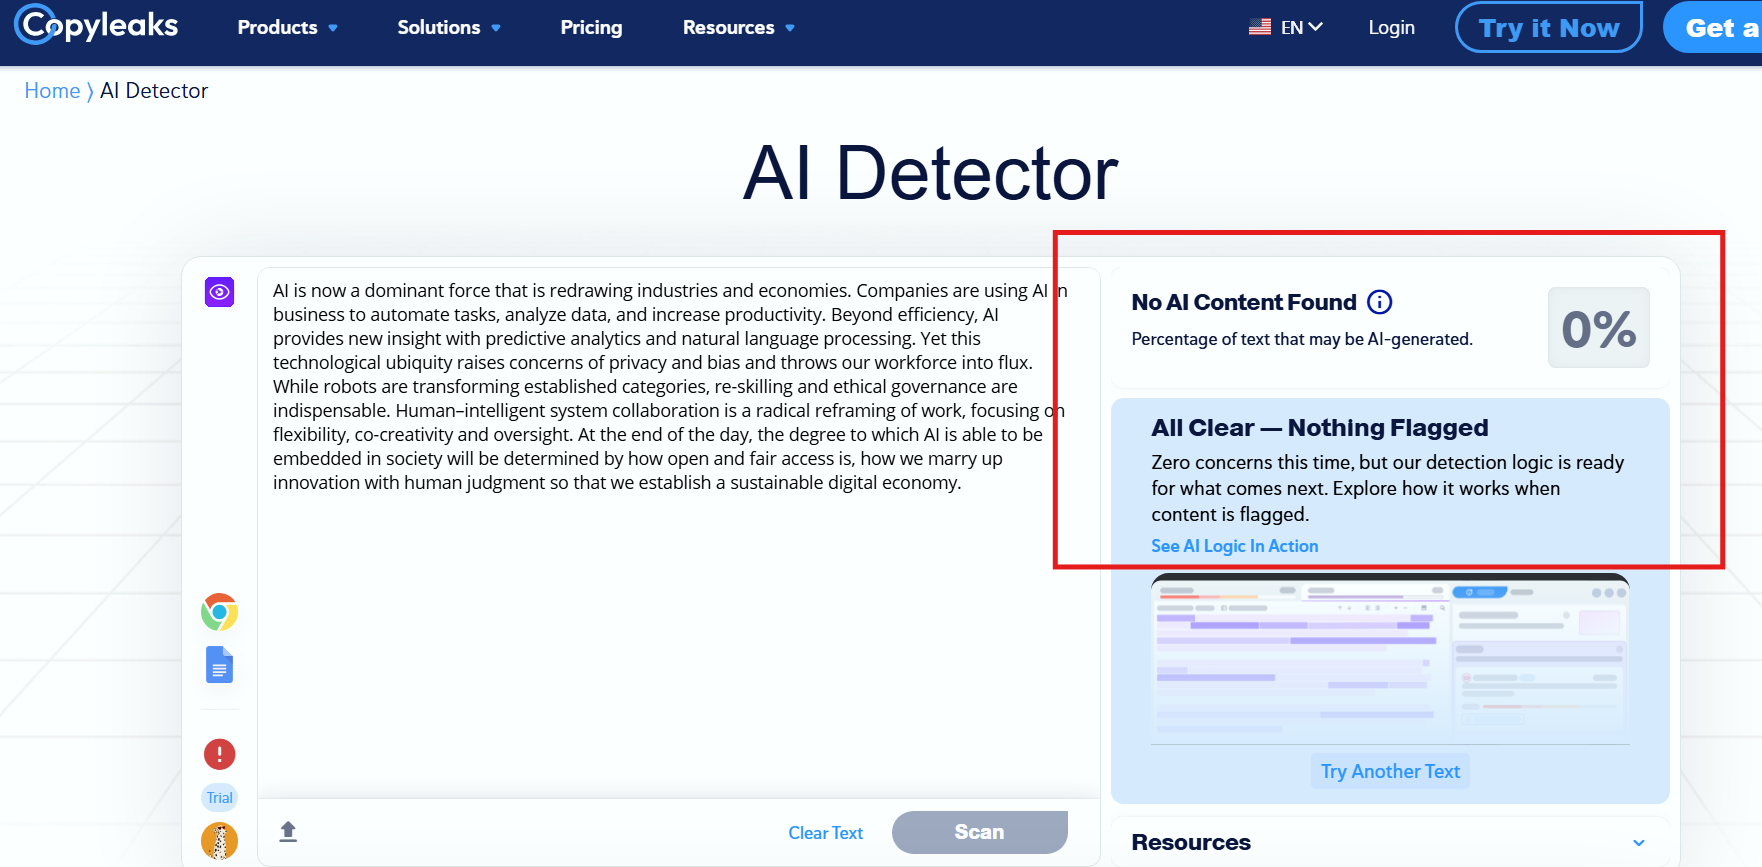Click the upload file arrow icon
This screenshot has height=867, width=1762.
[x=288, y=832]
